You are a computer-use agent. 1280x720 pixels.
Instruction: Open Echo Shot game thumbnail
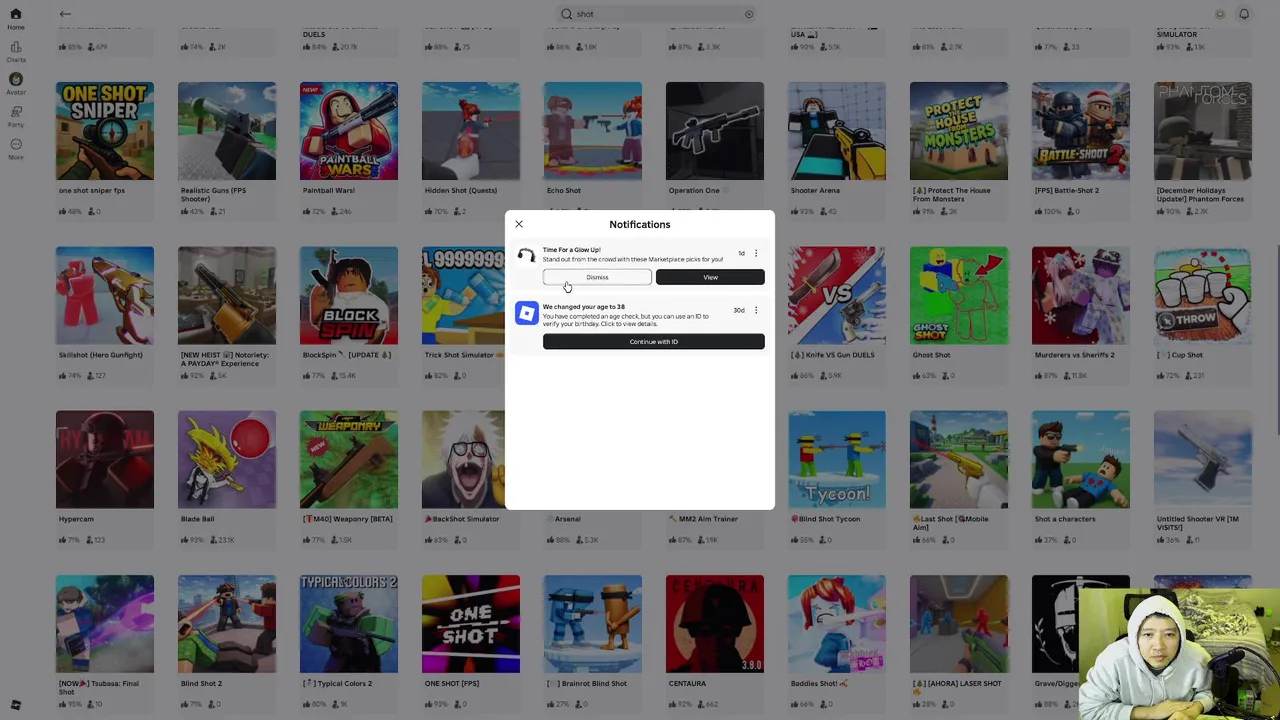(x=593, y=131)
